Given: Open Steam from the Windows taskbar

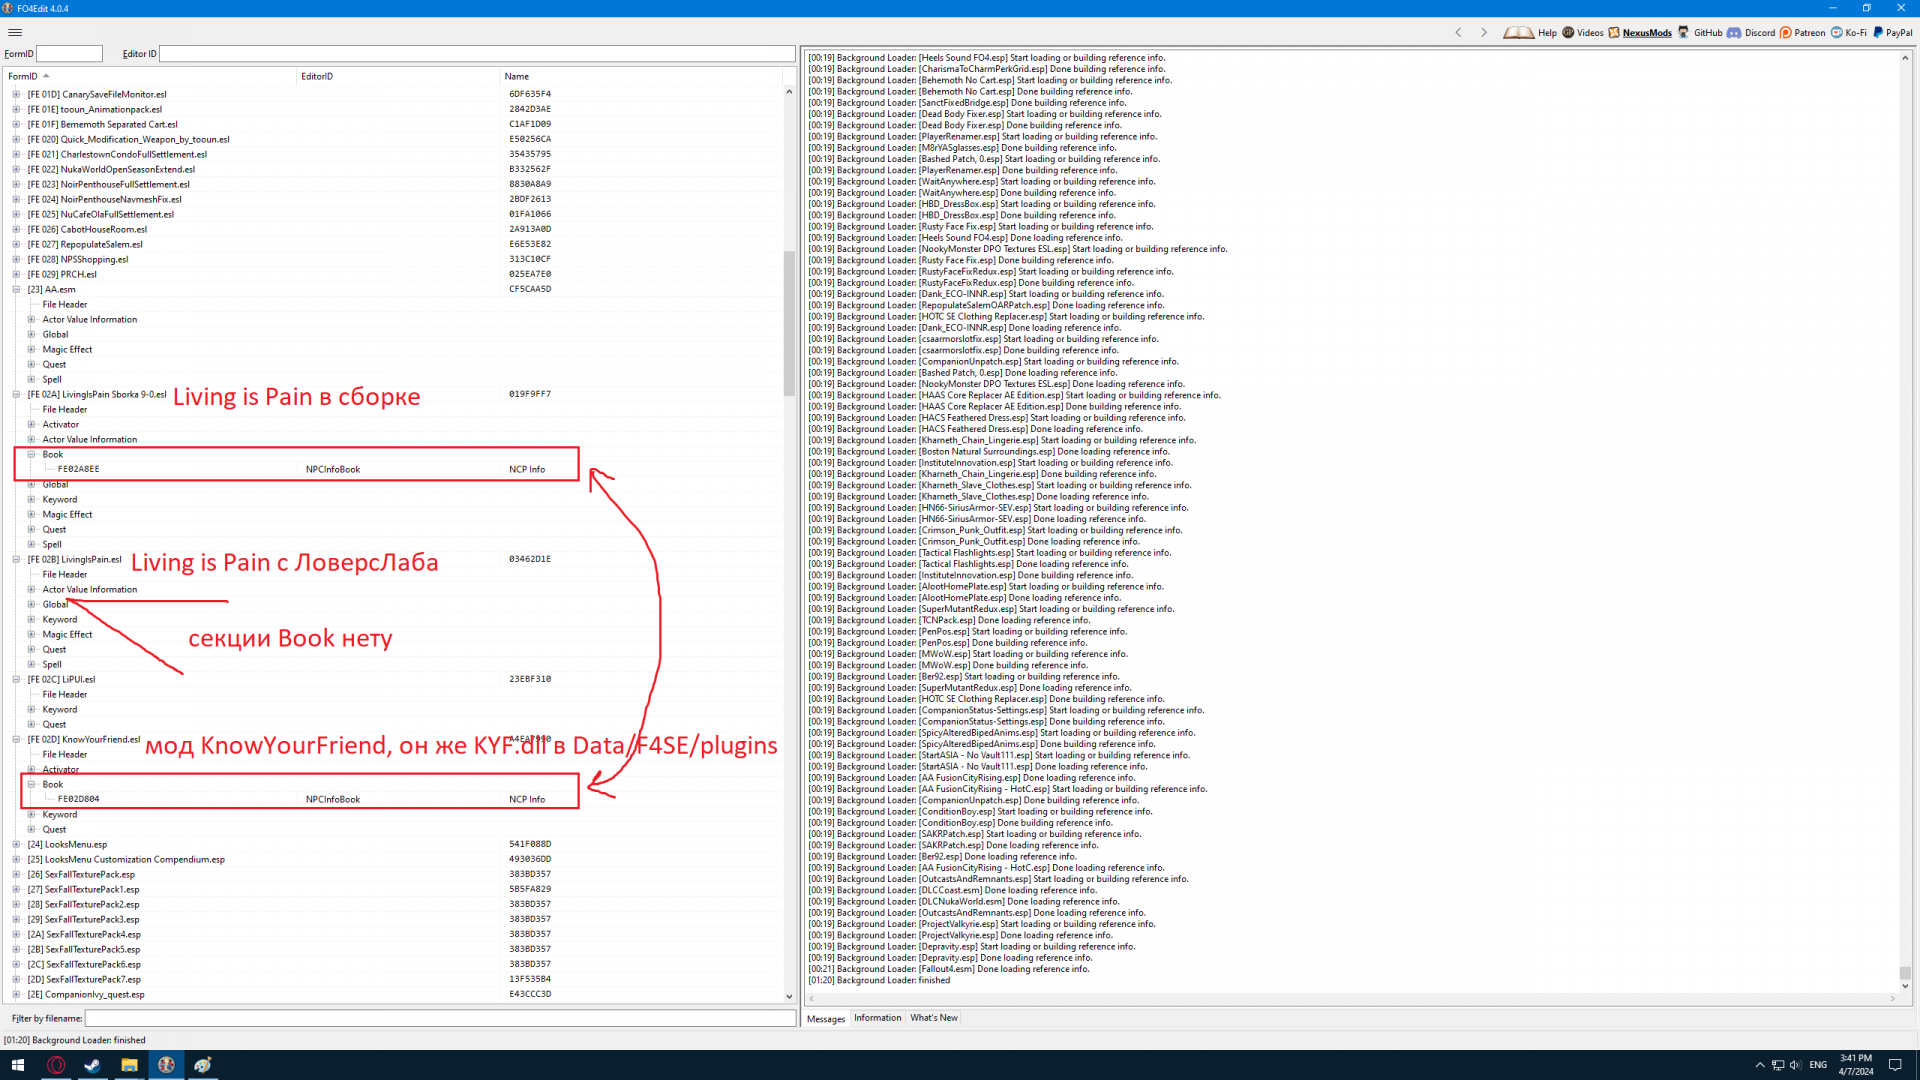Looking at the screenshot, I should (92, 1065).
